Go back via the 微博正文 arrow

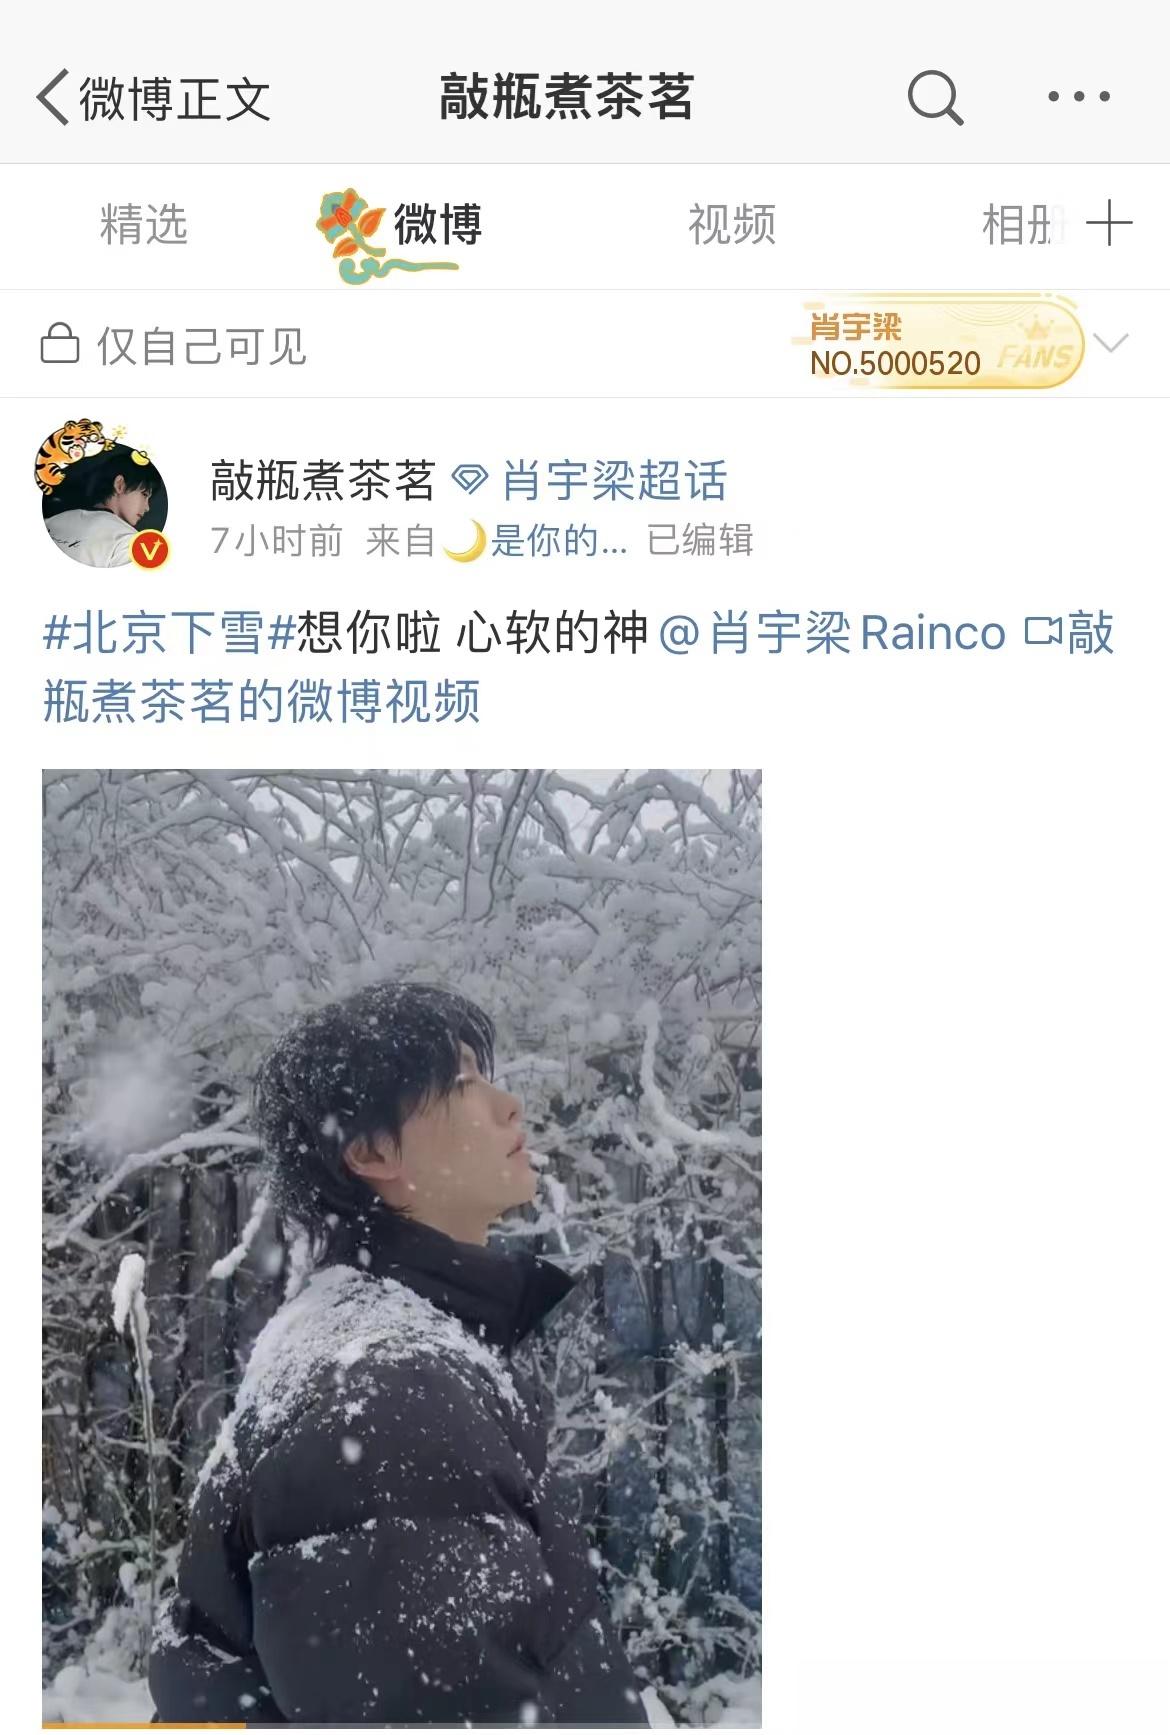click(53, 97)
